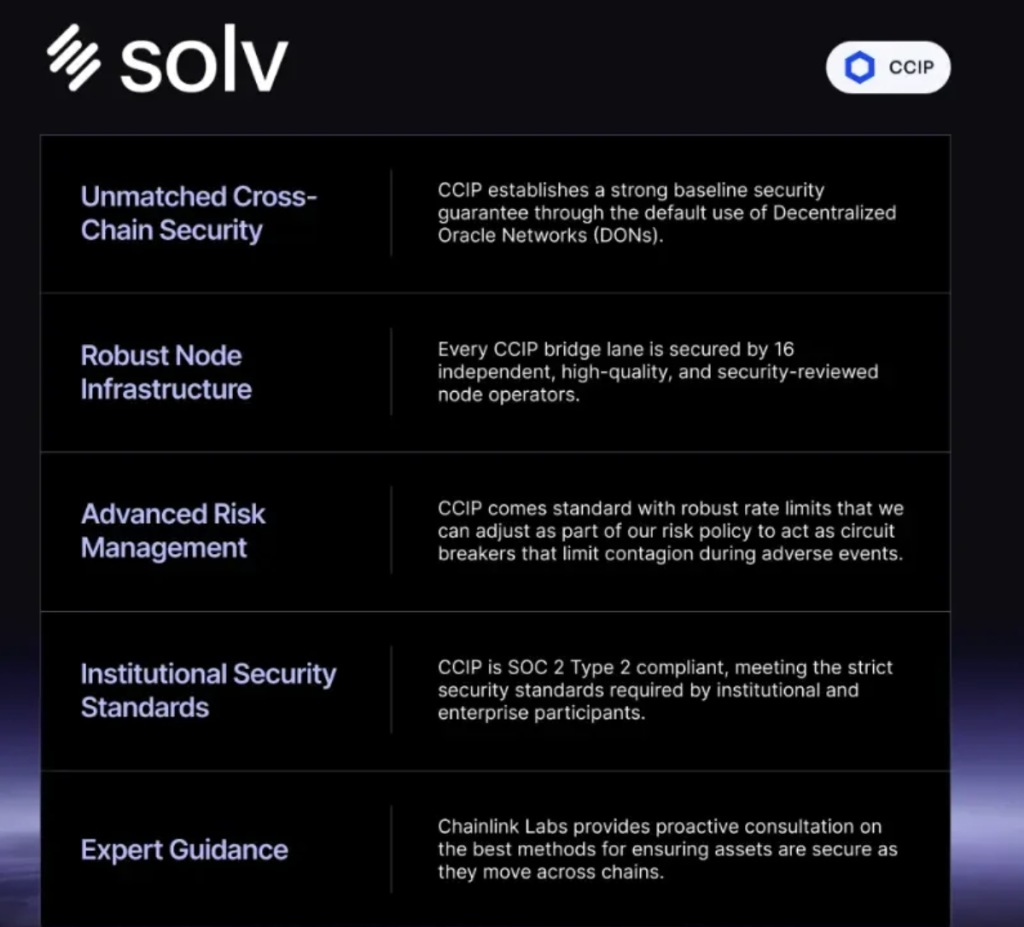Viewport: 1024px width, 927px height.
Task: Select the Expert Guidance heading
Action: (x=184, y=850)
